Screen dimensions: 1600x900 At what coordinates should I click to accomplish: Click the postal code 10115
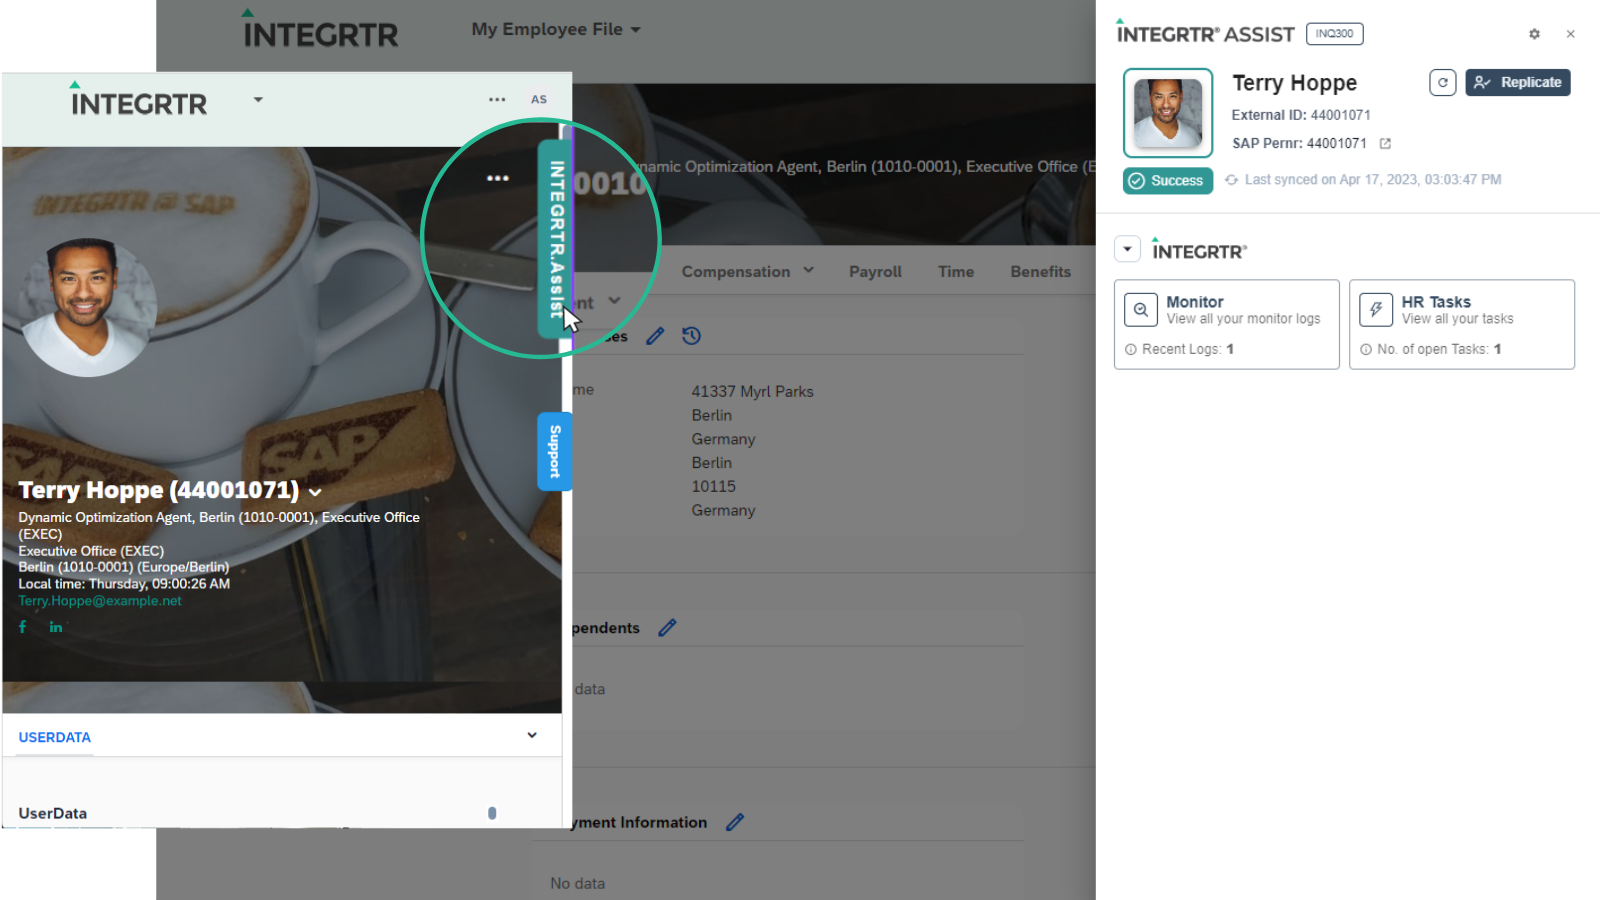coord(713,487)
